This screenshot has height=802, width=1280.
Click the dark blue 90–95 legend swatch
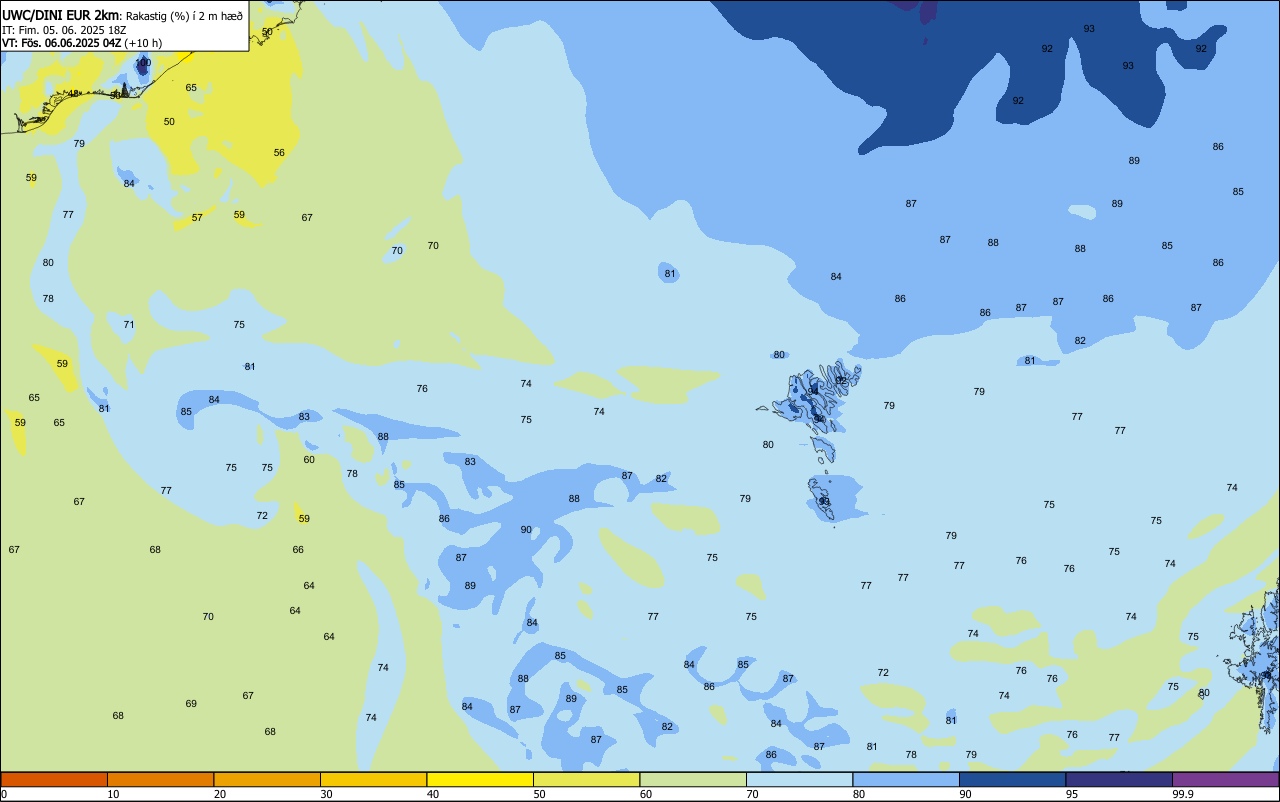(x=1012, y=779)
